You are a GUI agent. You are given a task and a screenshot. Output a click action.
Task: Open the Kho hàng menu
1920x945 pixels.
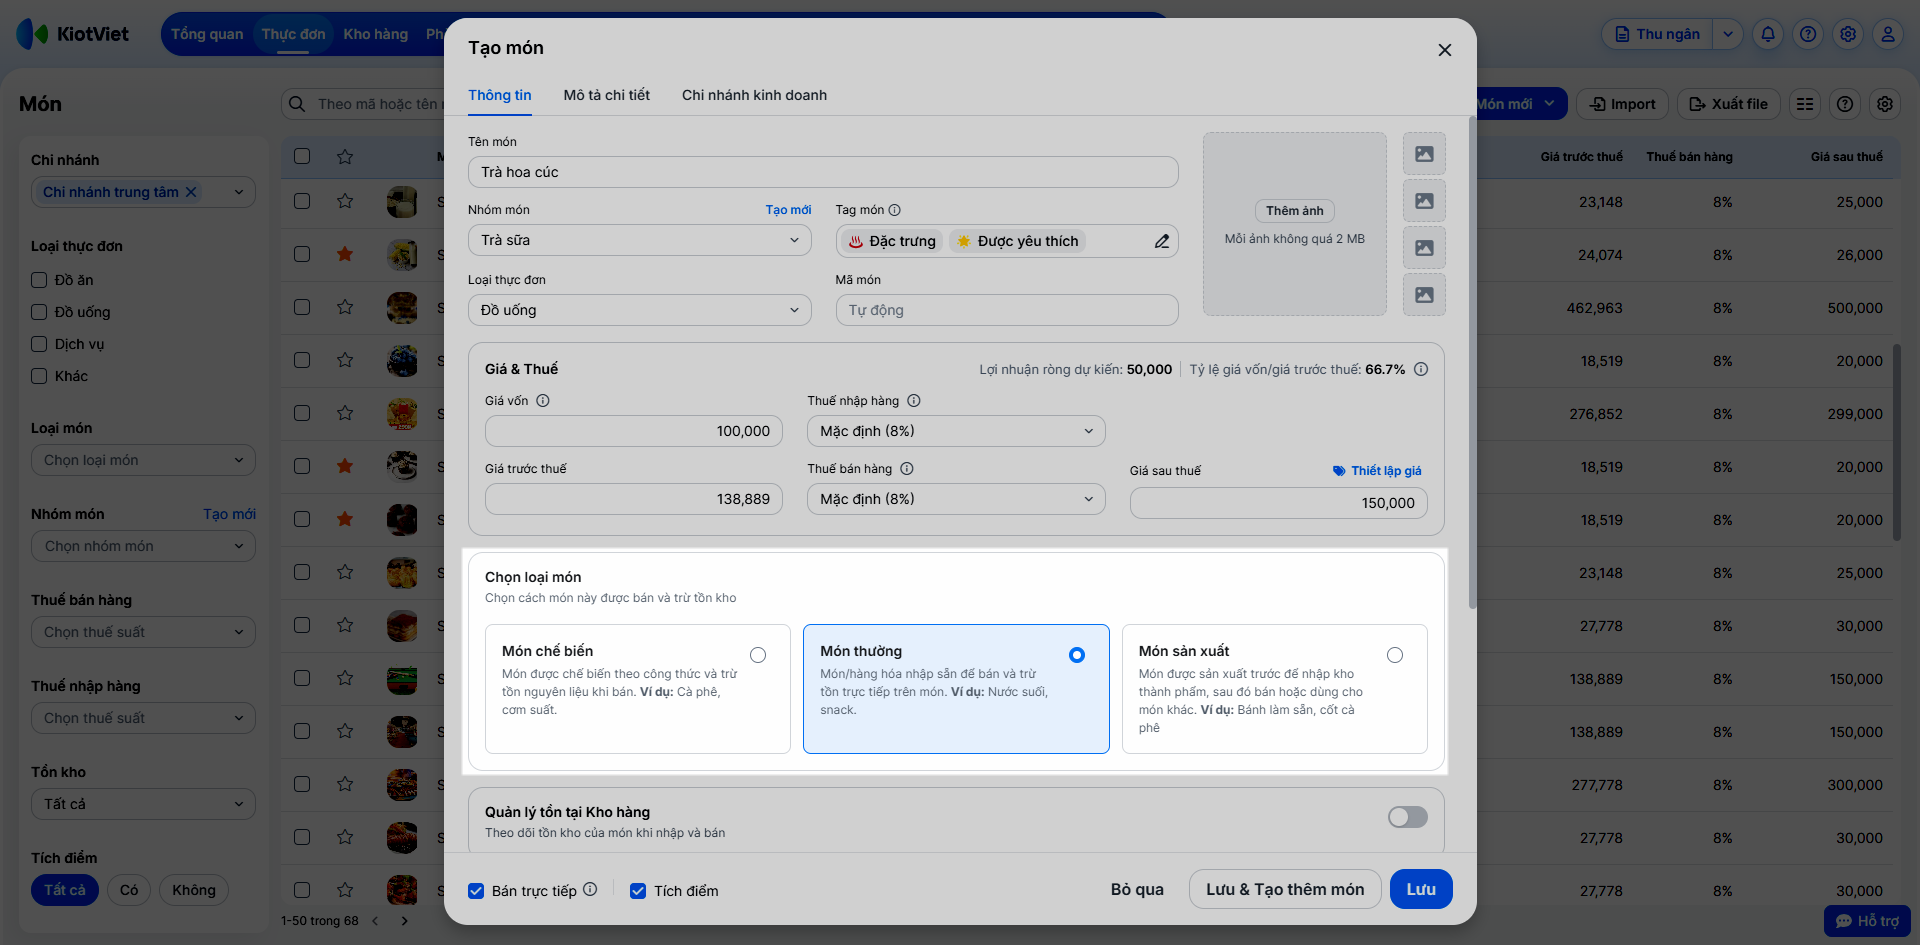(376, 34)
